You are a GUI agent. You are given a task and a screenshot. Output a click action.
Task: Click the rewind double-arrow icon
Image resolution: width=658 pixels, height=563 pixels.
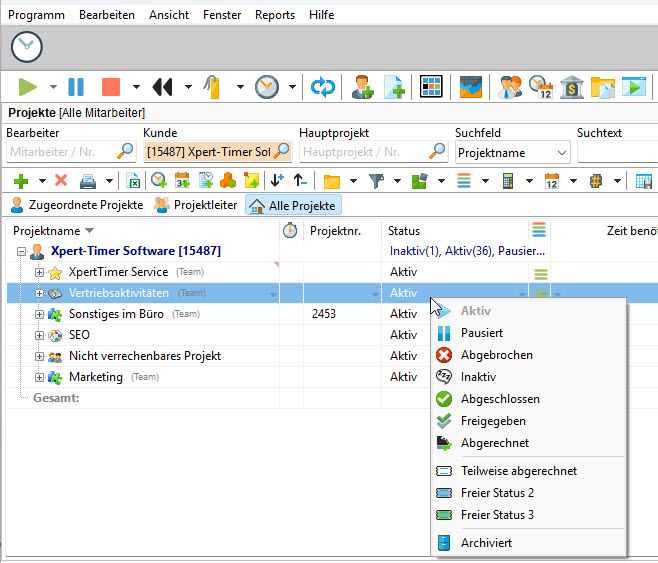tap(162, 87)
